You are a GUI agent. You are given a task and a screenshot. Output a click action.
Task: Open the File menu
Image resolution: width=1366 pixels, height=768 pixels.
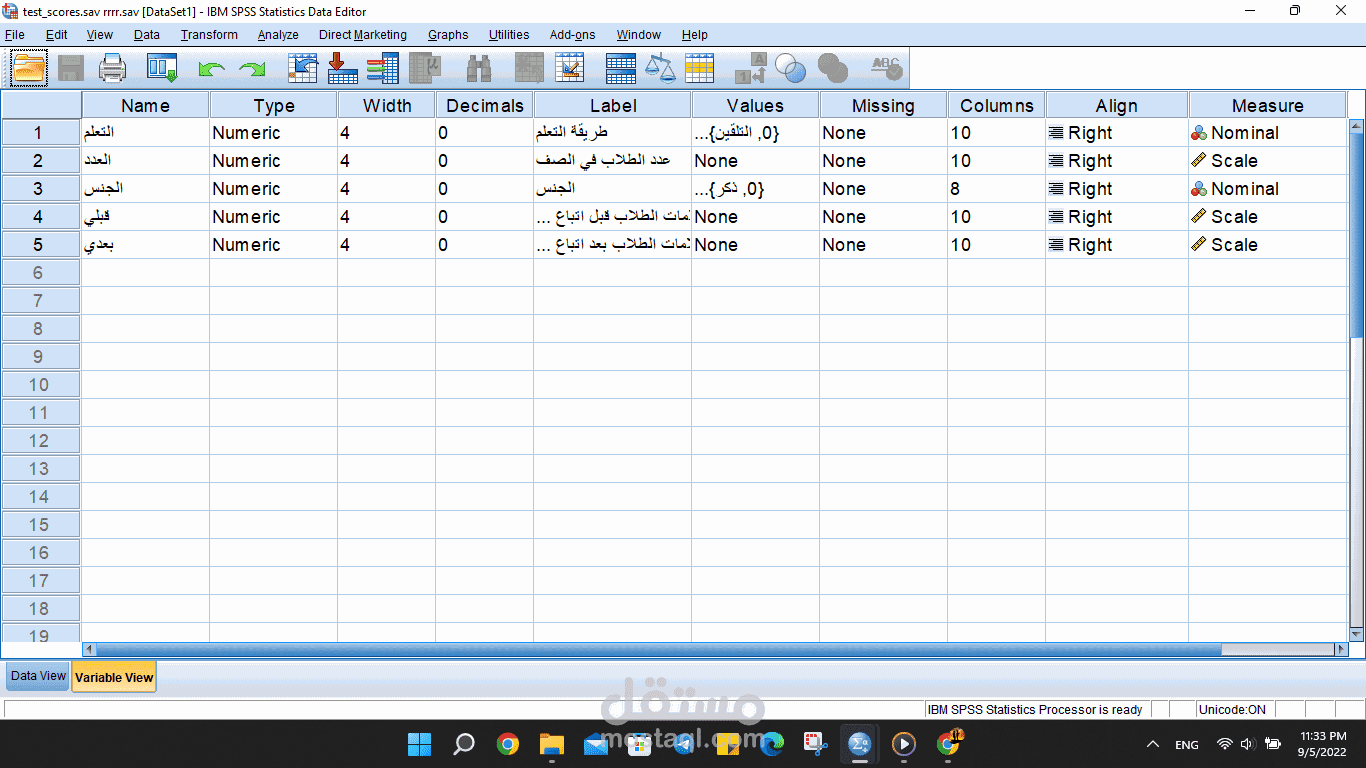(x=15, y=34)
